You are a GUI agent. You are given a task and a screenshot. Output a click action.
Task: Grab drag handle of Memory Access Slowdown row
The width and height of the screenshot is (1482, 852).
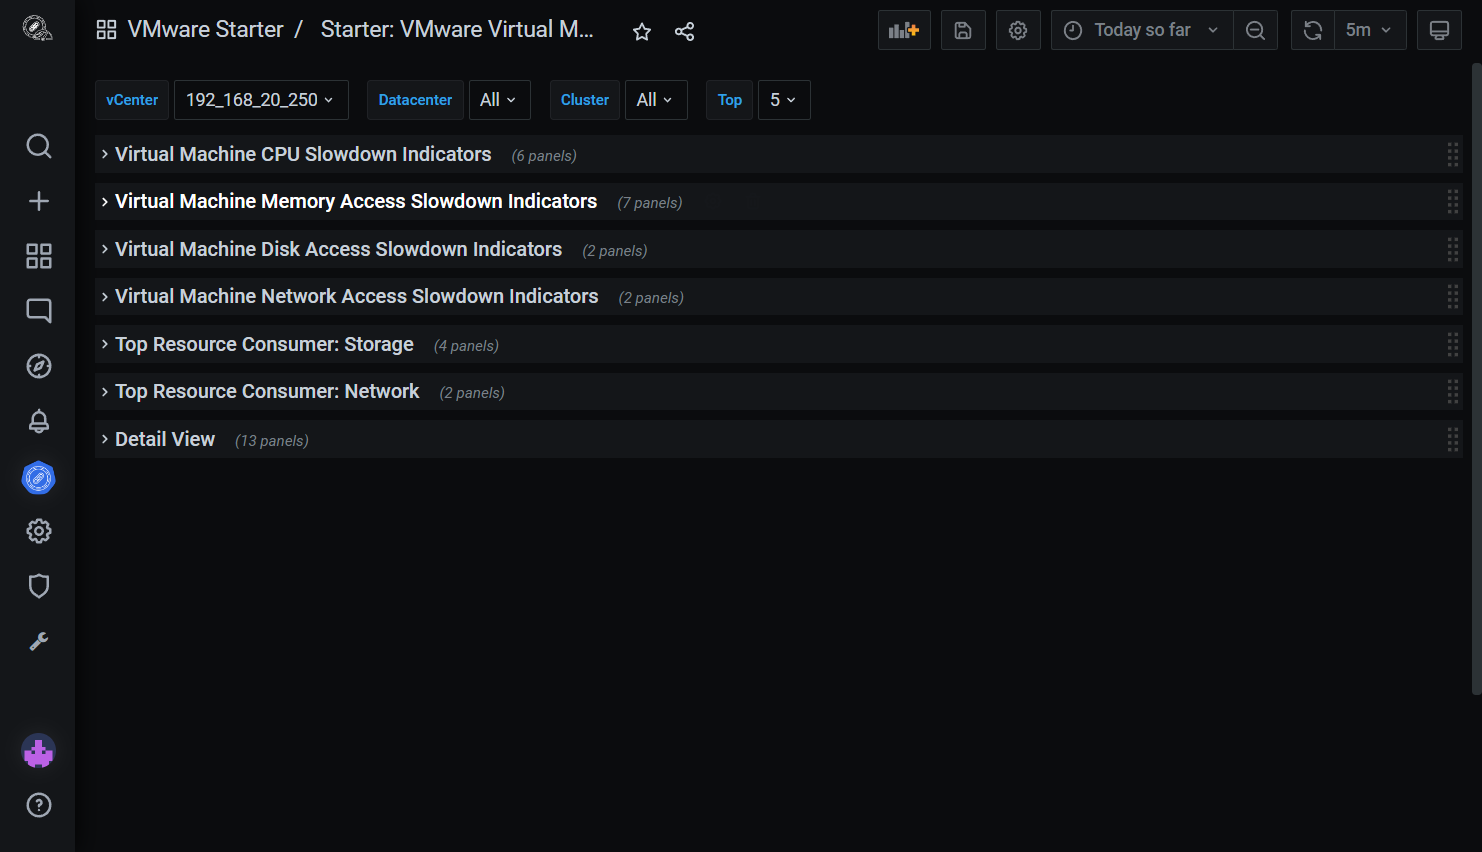(1452, 201)
